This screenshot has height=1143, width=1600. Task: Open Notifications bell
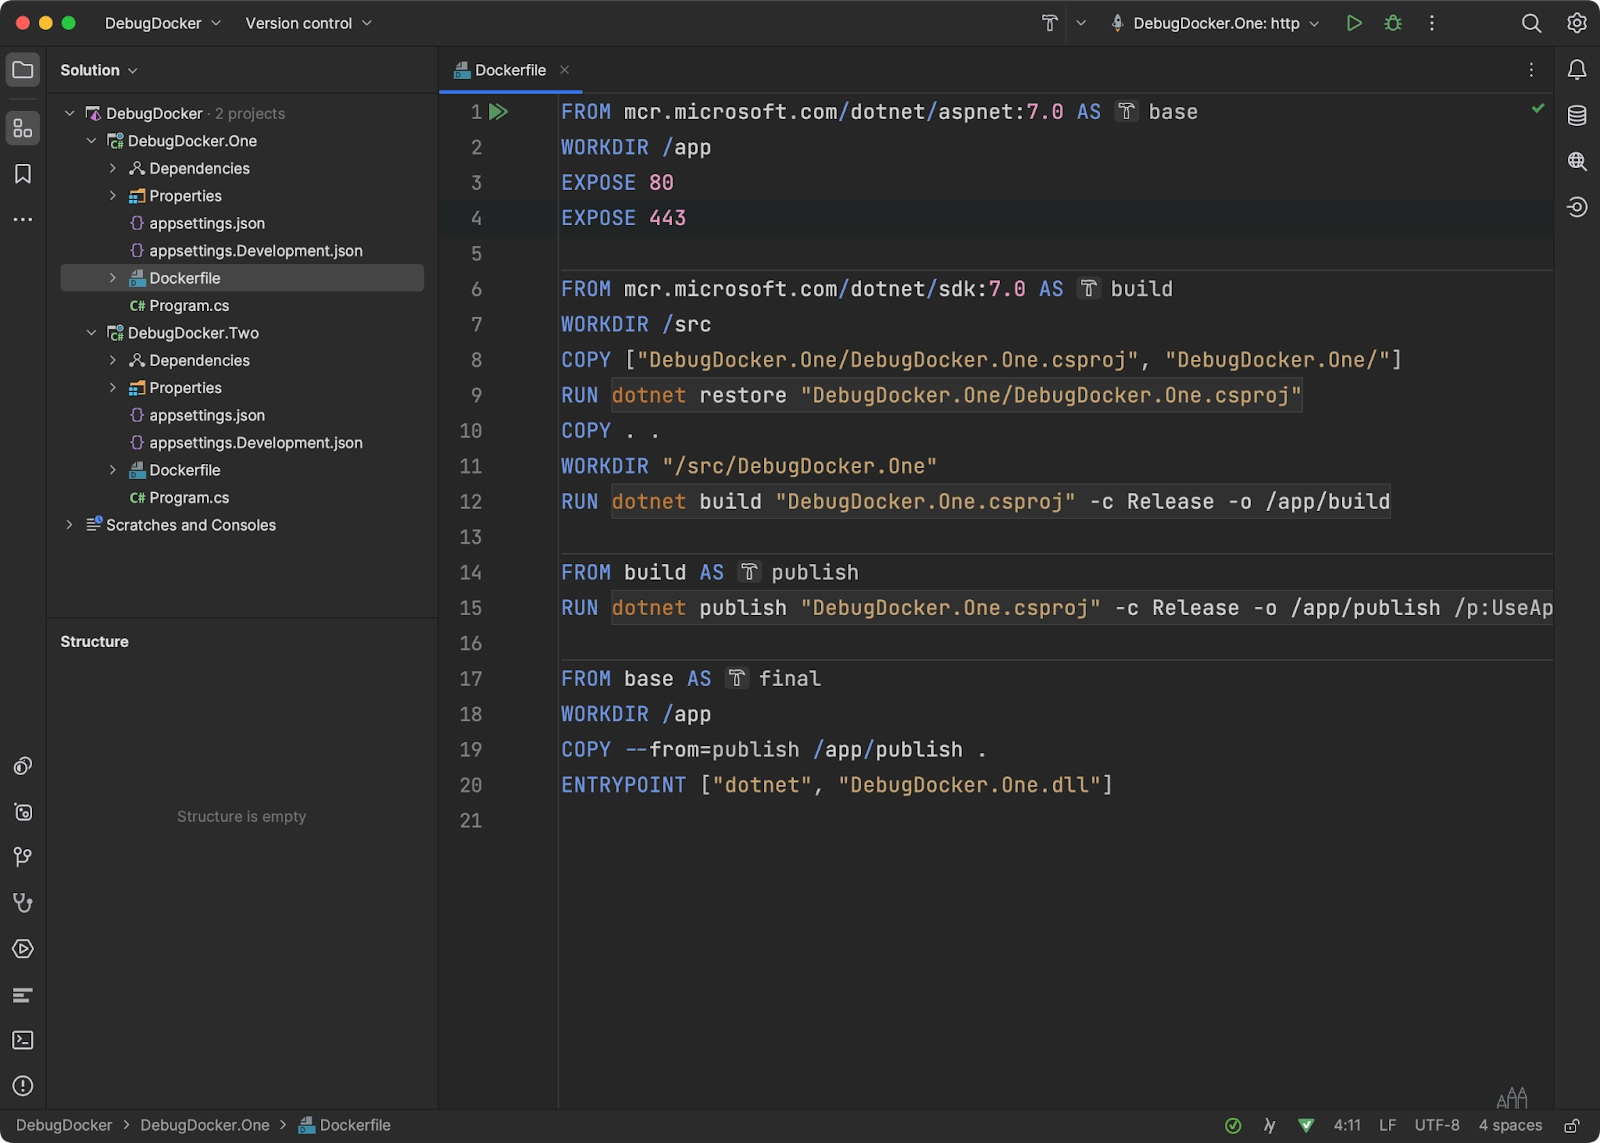point(1577,70)
